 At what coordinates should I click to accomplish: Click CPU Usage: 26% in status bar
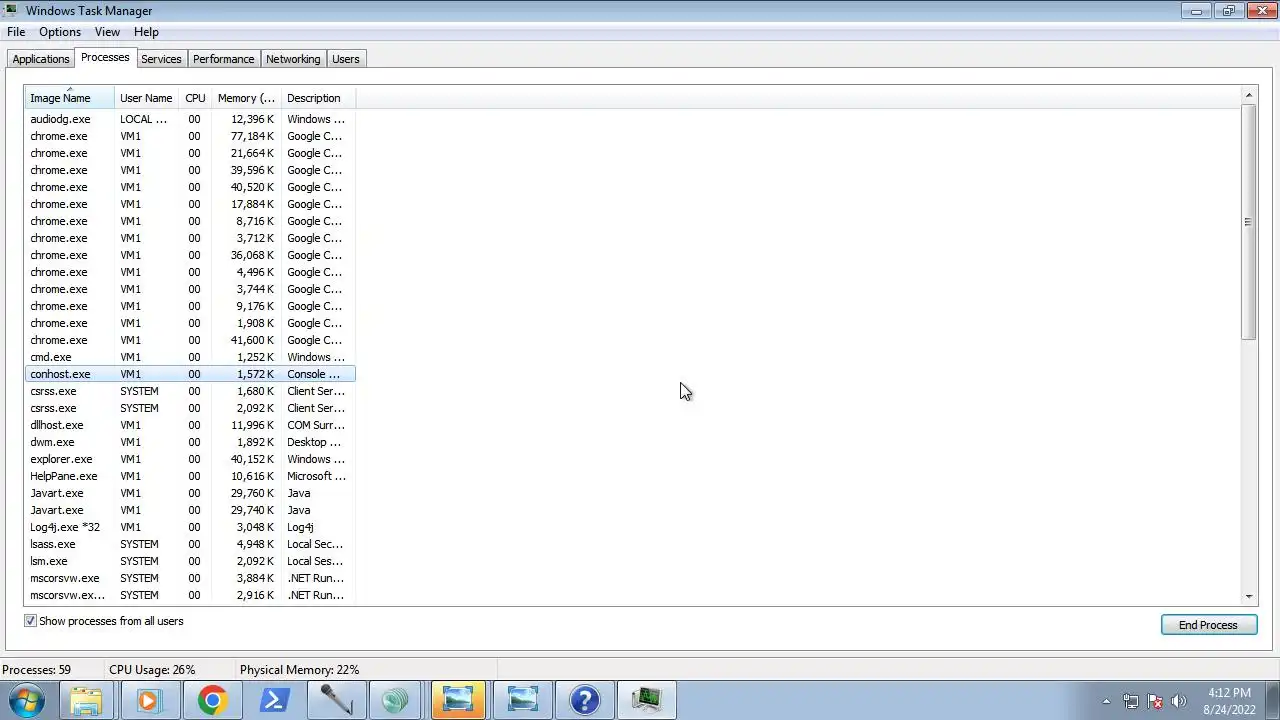coord(152,670)
